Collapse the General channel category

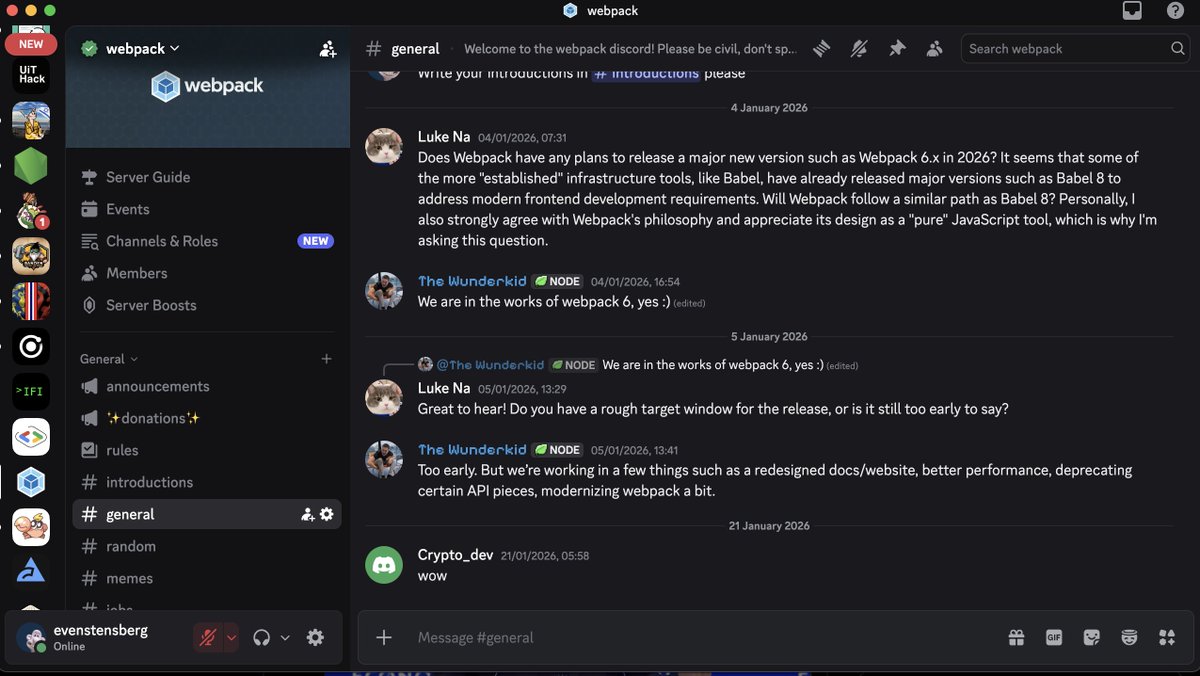(109, 359)
